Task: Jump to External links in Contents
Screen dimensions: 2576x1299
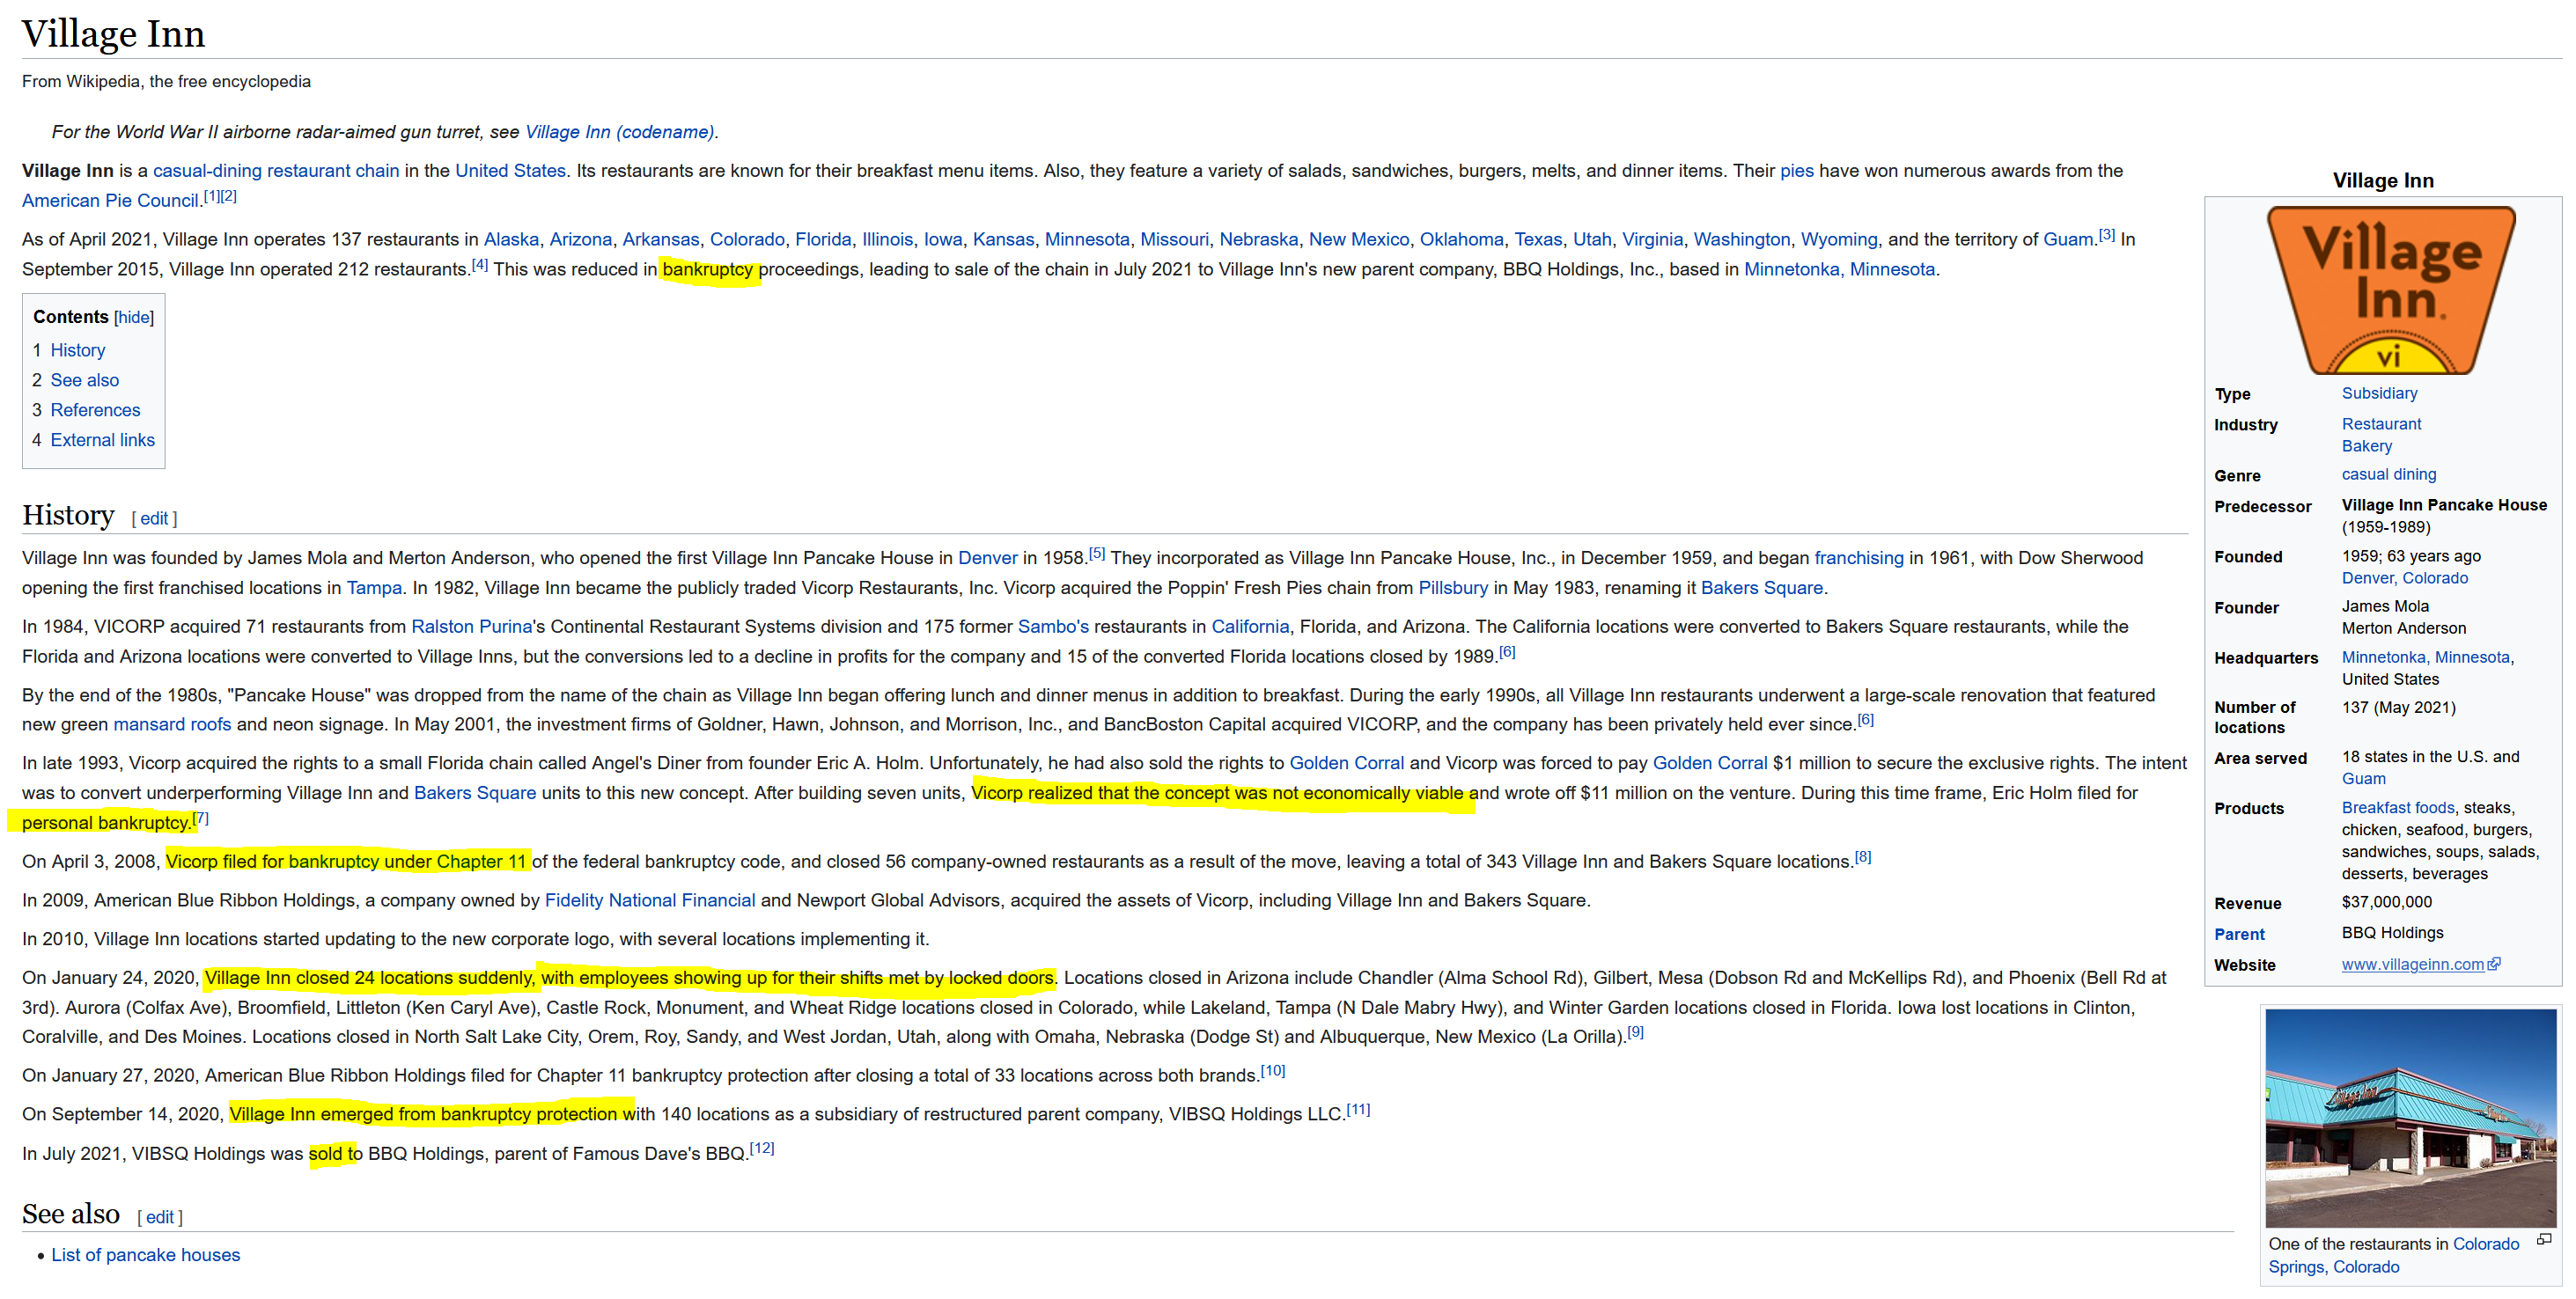Action: point(102,440)
